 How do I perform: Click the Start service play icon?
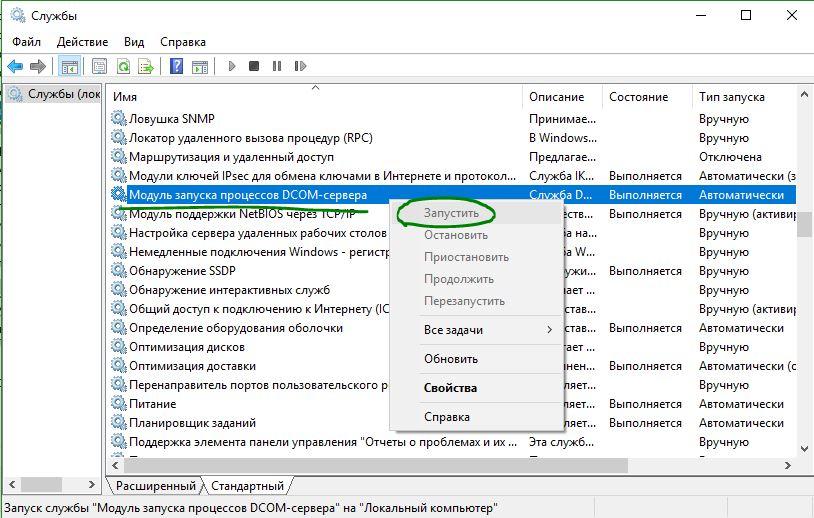coord(232,66)
